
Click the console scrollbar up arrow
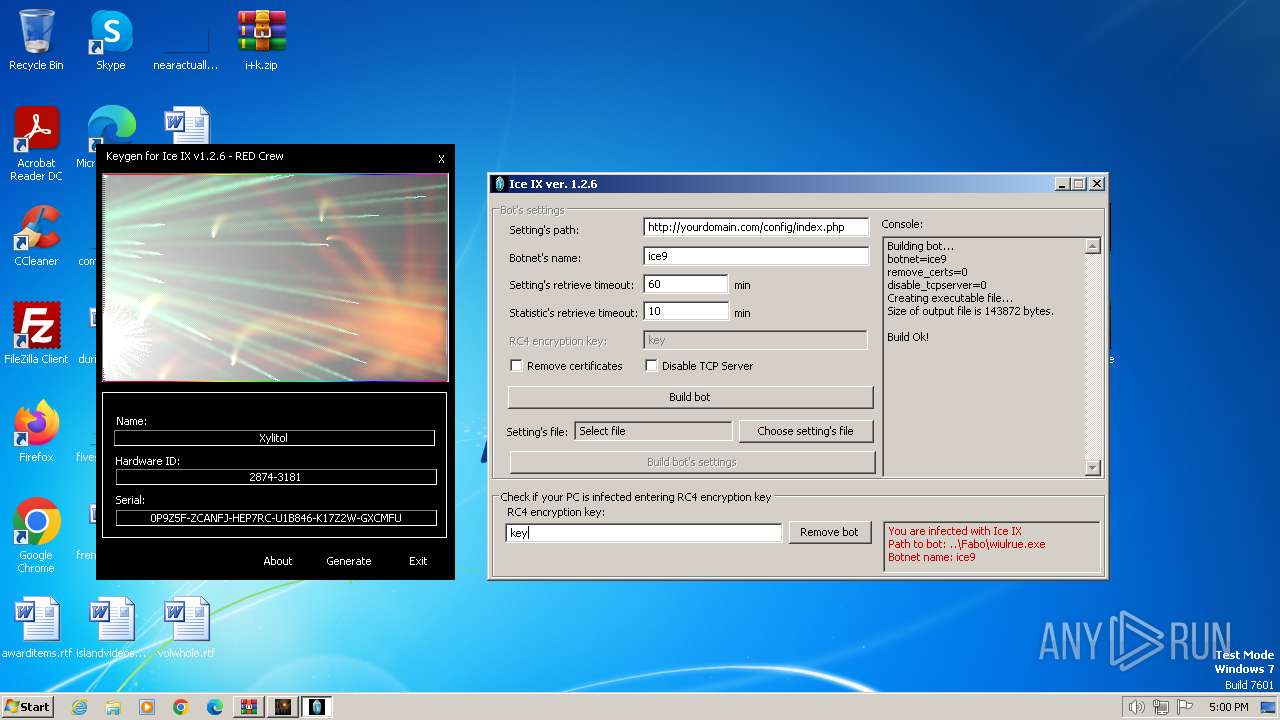pyautogui.click(x=1092, y=246)
